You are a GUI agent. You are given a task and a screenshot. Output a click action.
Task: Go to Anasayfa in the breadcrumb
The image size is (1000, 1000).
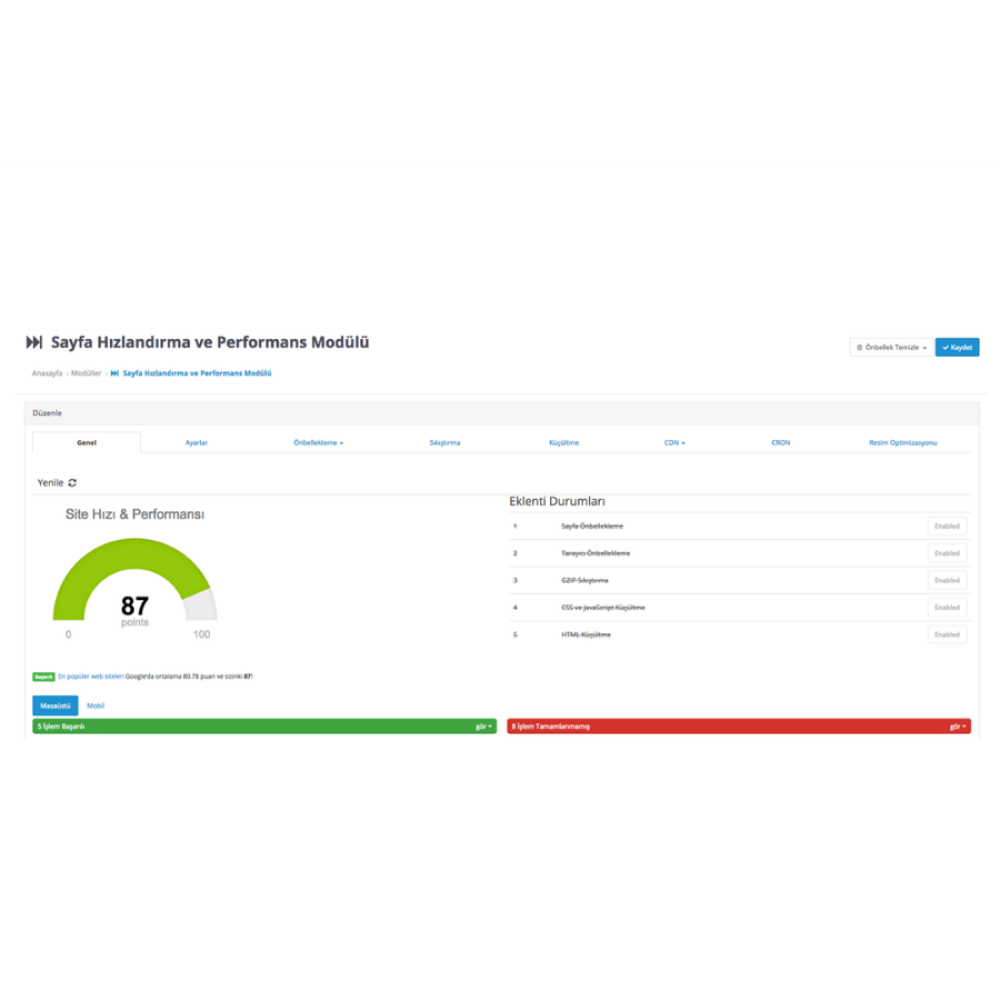tap(47, 373)
